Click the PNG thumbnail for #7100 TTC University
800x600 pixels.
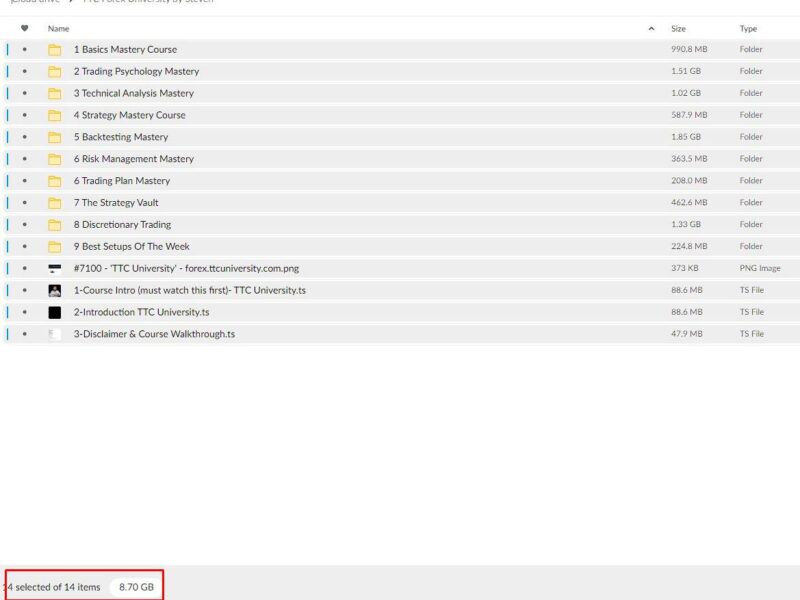point(55,268)
